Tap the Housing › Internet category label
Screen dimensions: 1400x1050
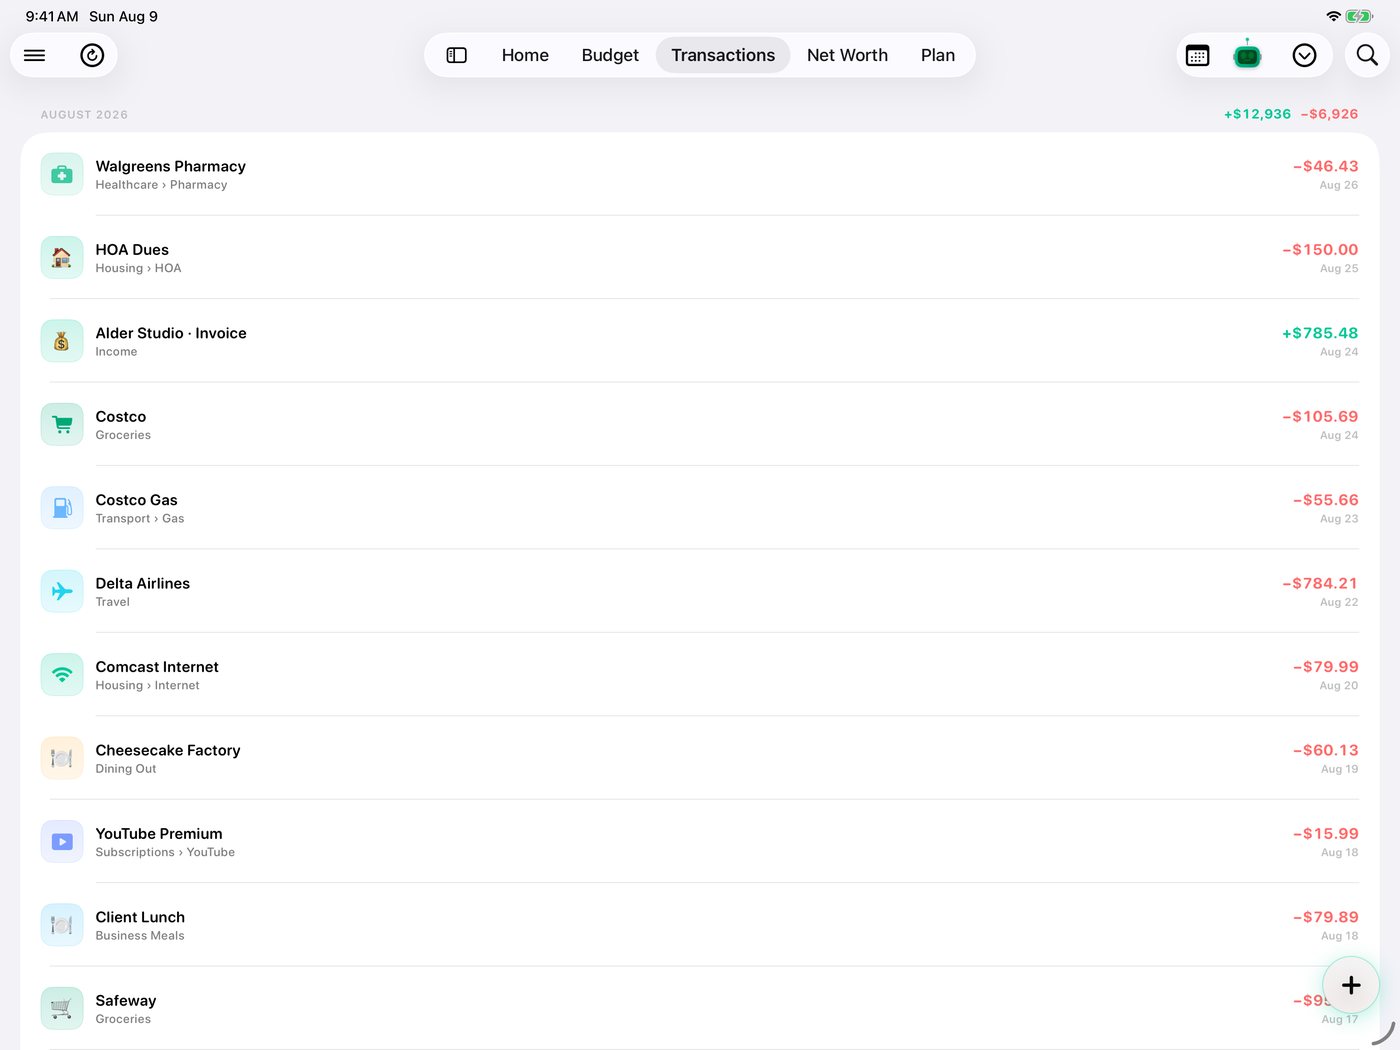(147, 685)
